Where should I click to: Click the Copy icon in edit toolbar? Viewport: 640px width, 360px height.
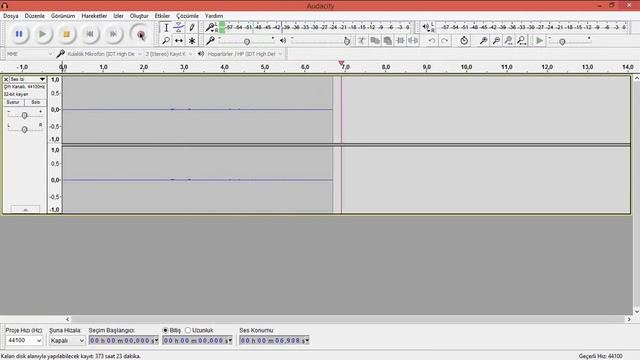[375, 40]
